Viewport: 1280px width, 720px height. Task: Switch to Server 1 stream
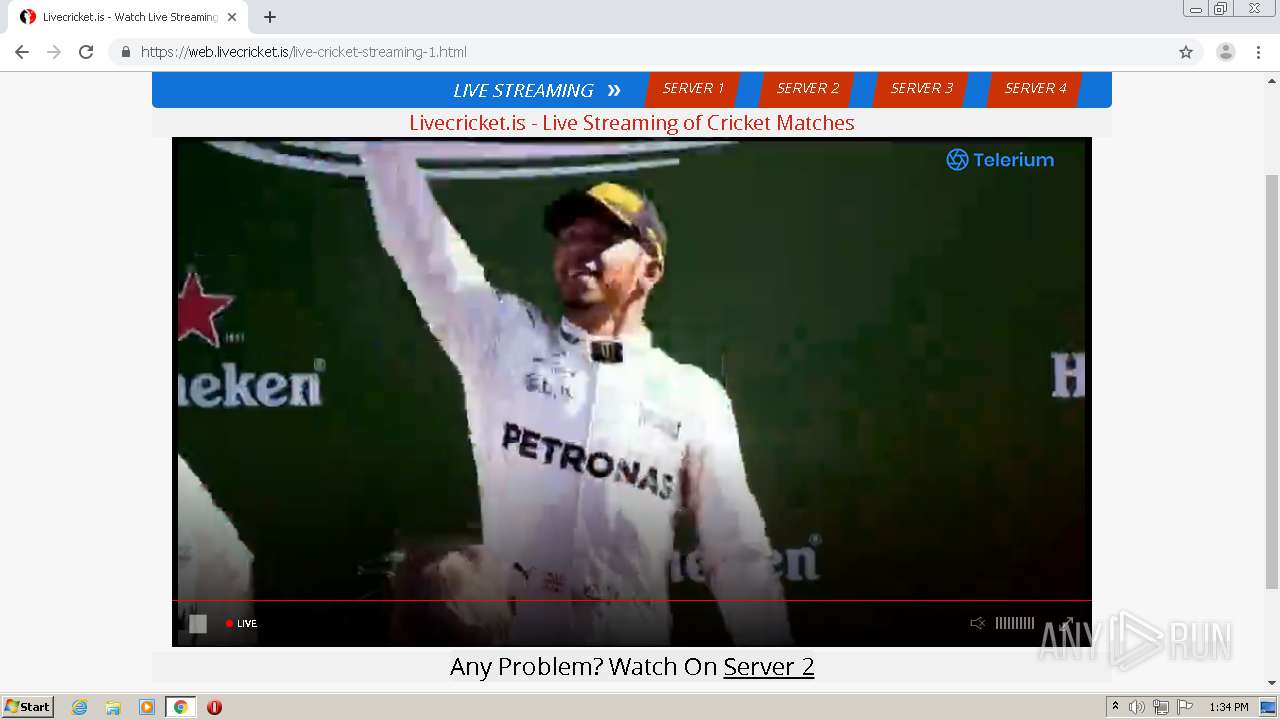pyautogui.click(x=693, y=89)
